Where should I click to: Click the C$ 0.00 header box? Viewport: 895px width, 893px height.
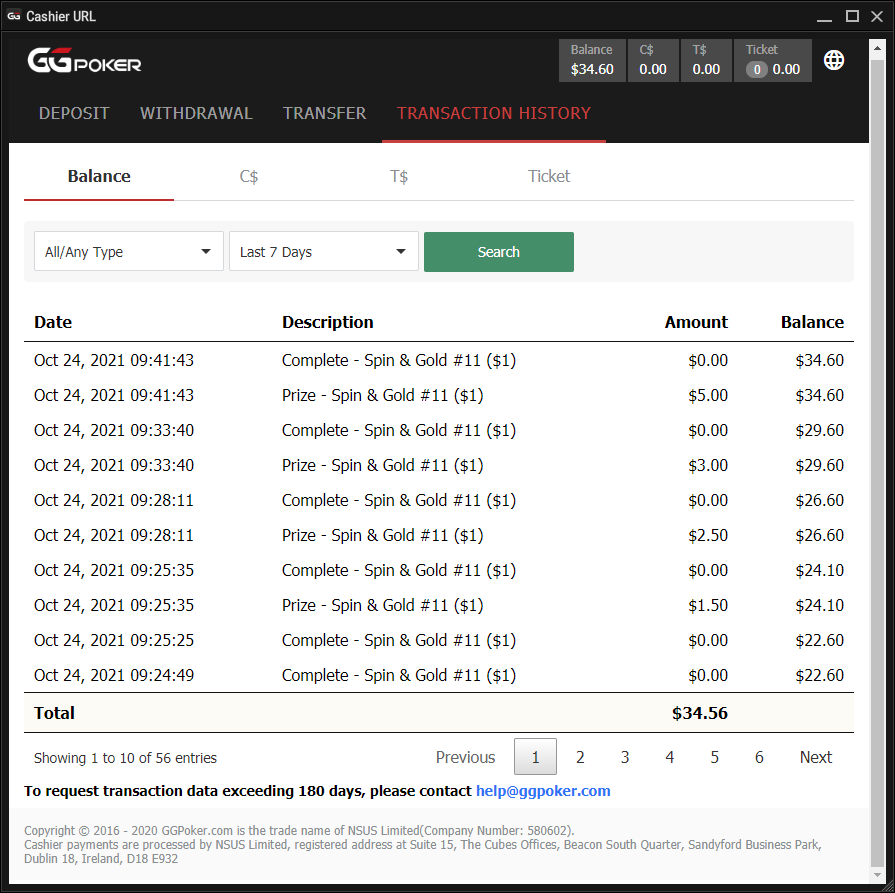click(x=653, y=61)
